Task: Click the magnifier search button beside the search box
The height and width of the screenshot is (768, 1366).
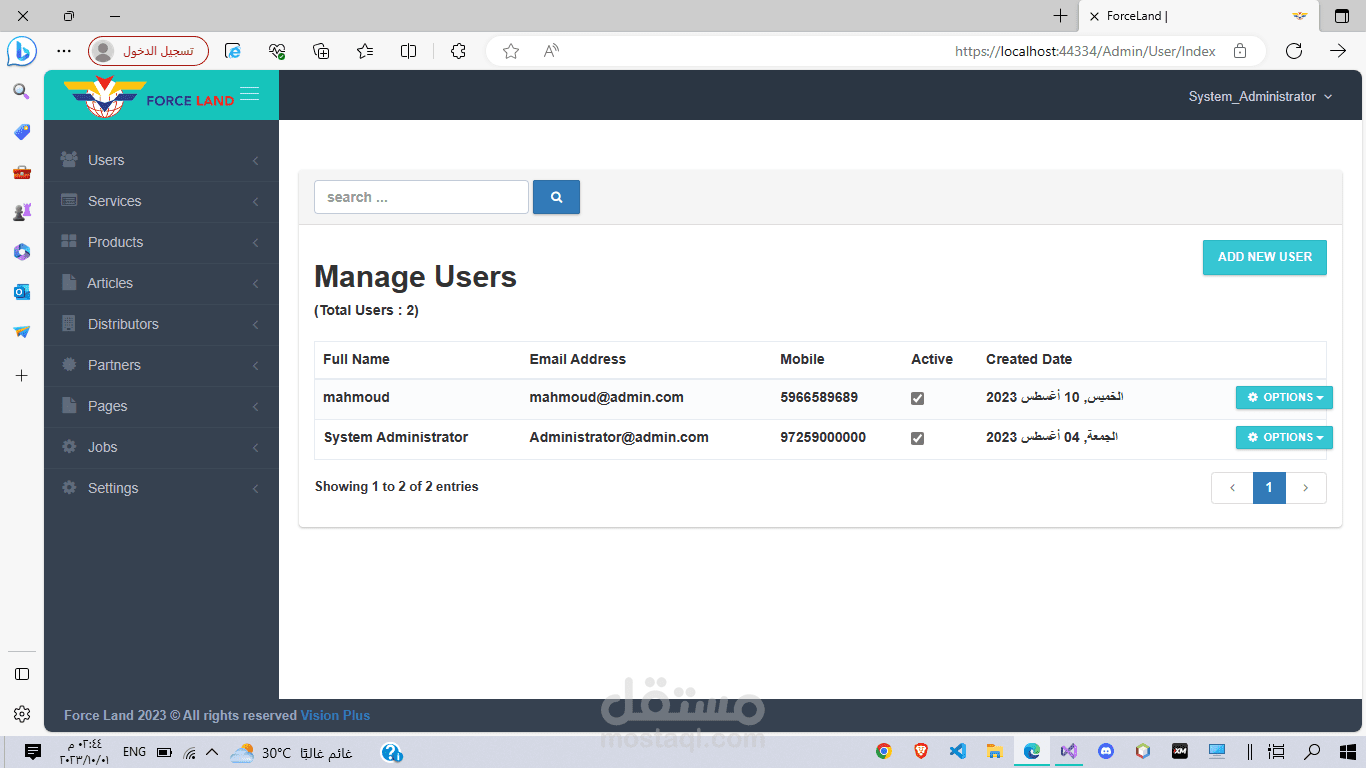Action: pos(556,197)
